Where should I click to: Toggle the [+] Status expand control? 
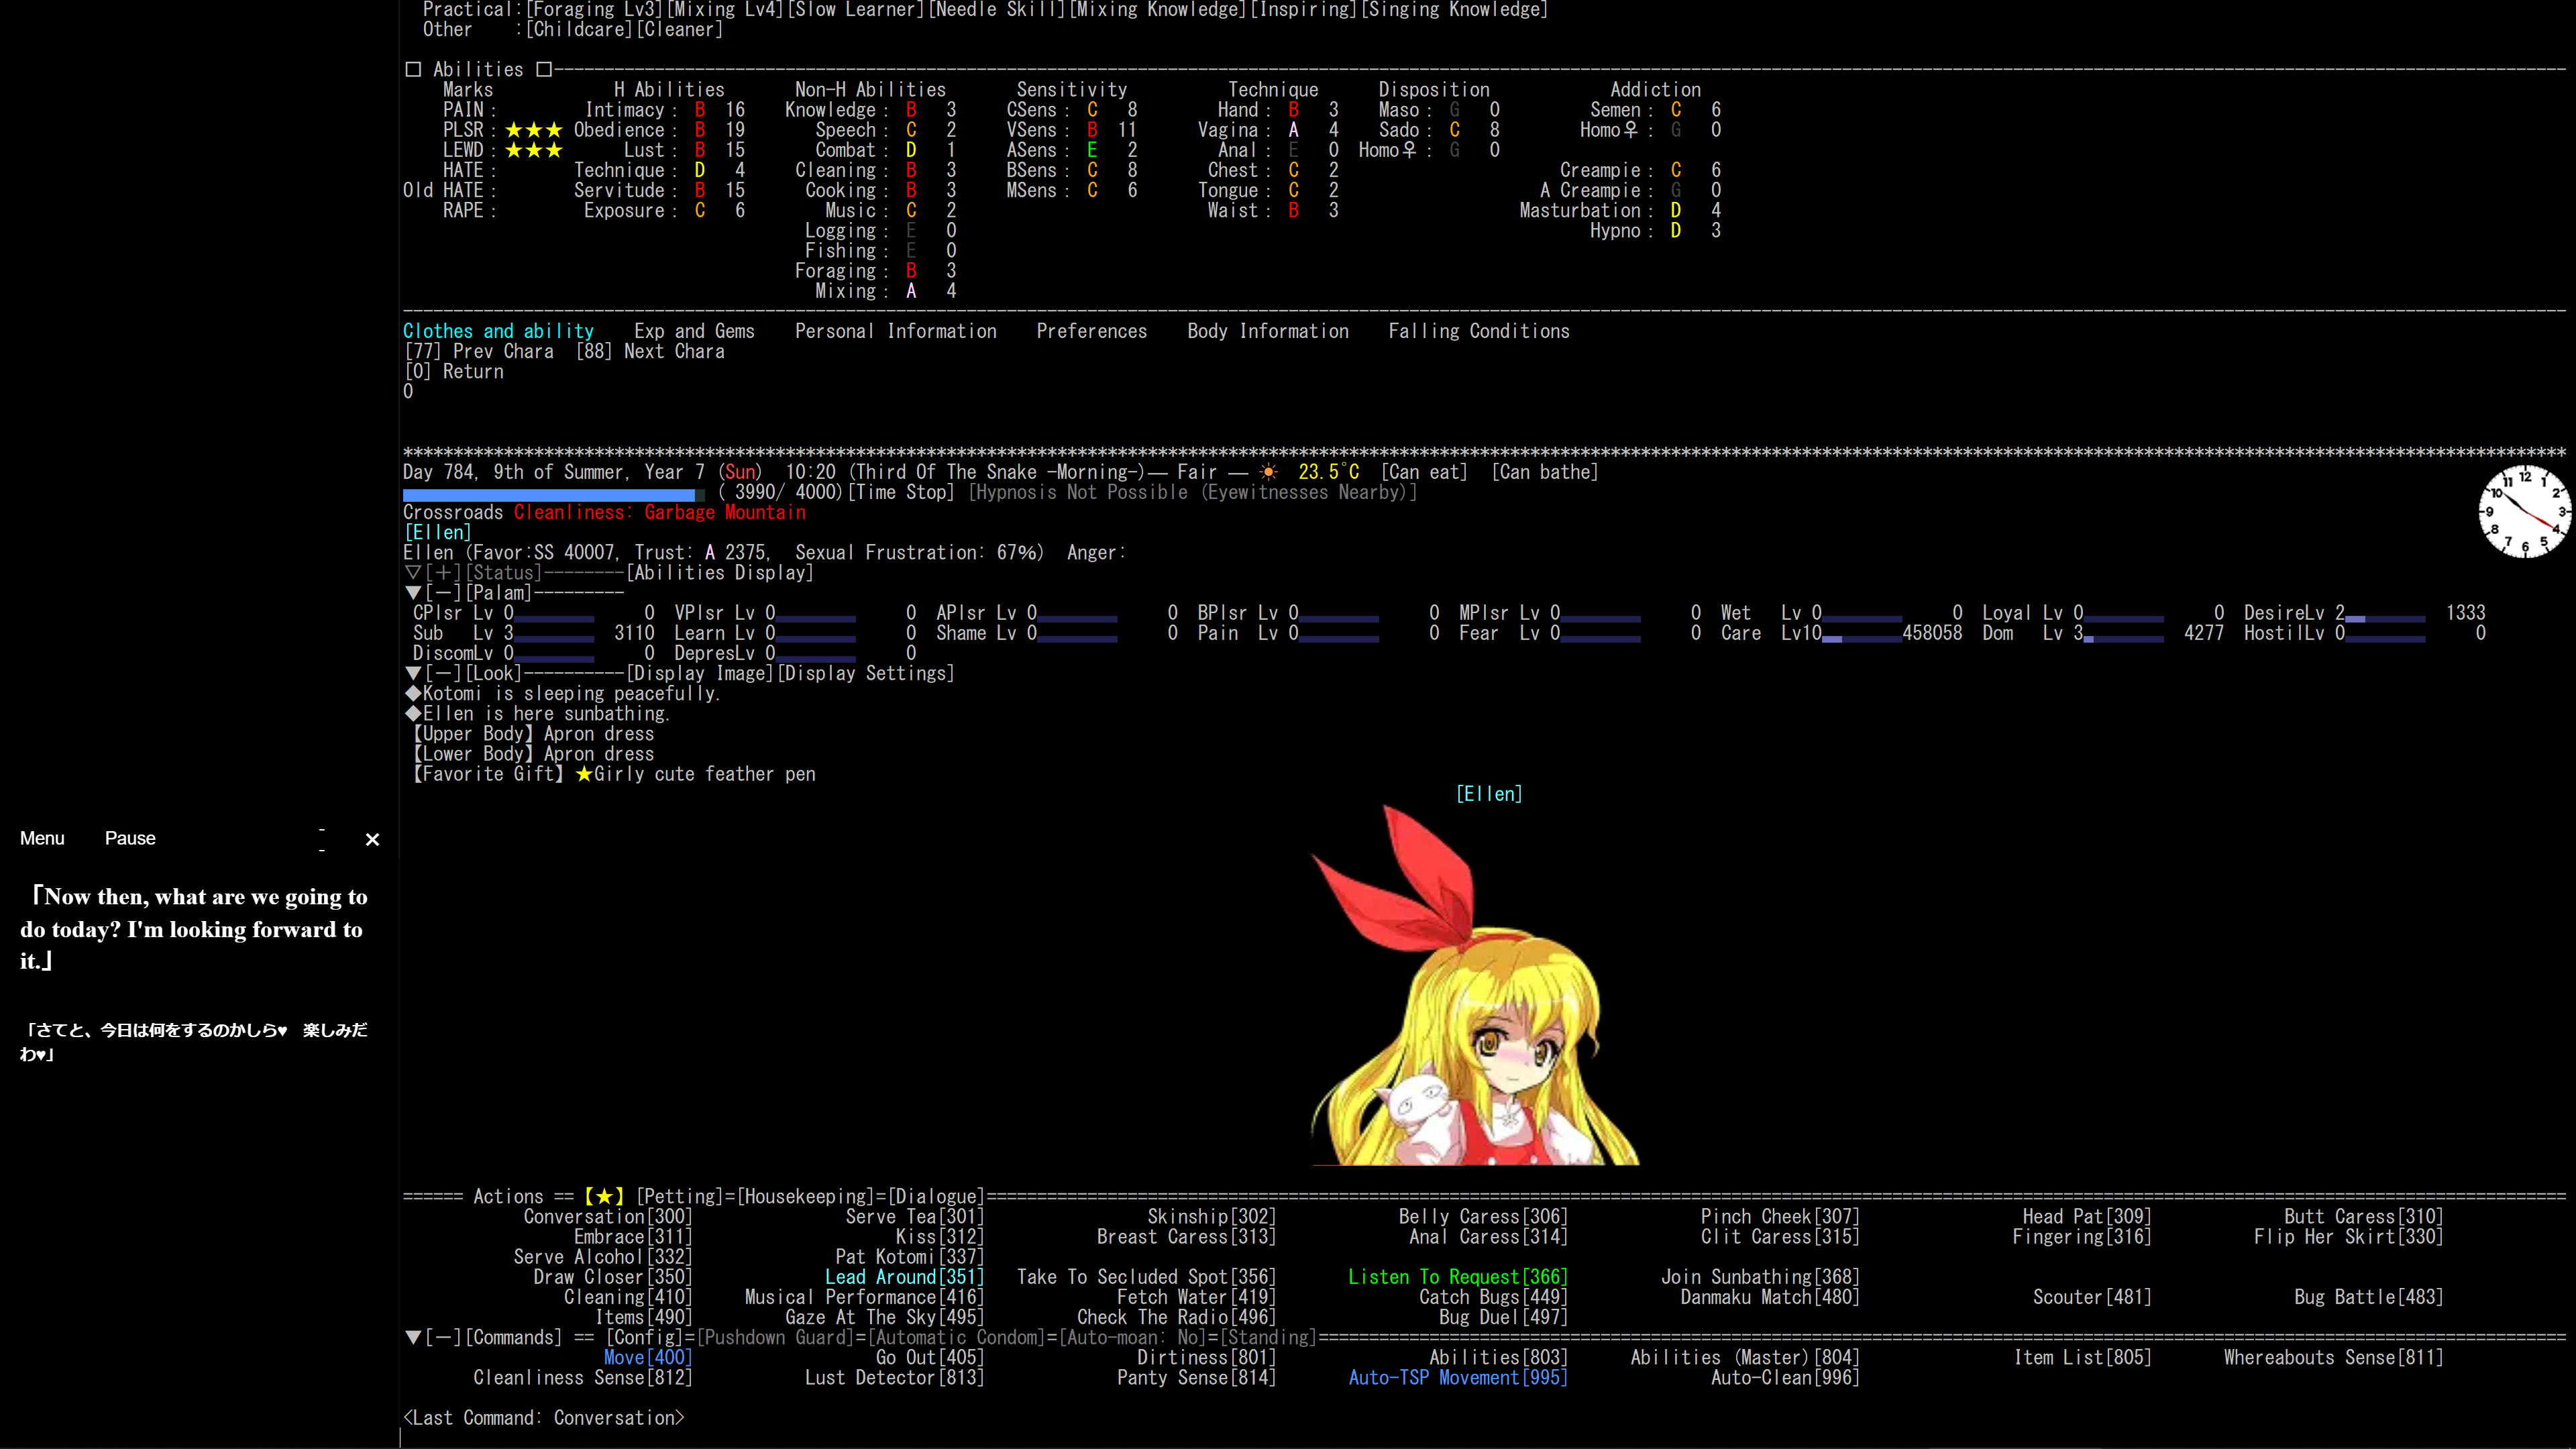point(443,573)
